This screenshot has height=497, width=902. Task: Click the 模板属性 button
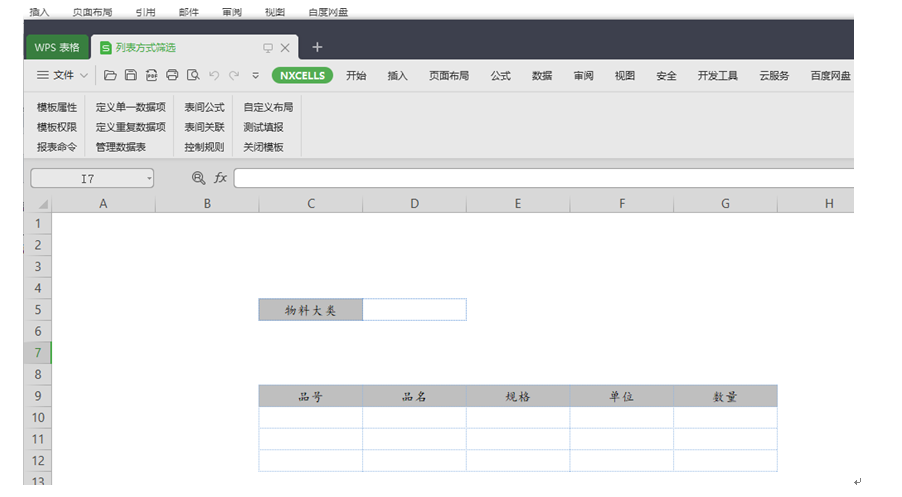coord(57,107)
